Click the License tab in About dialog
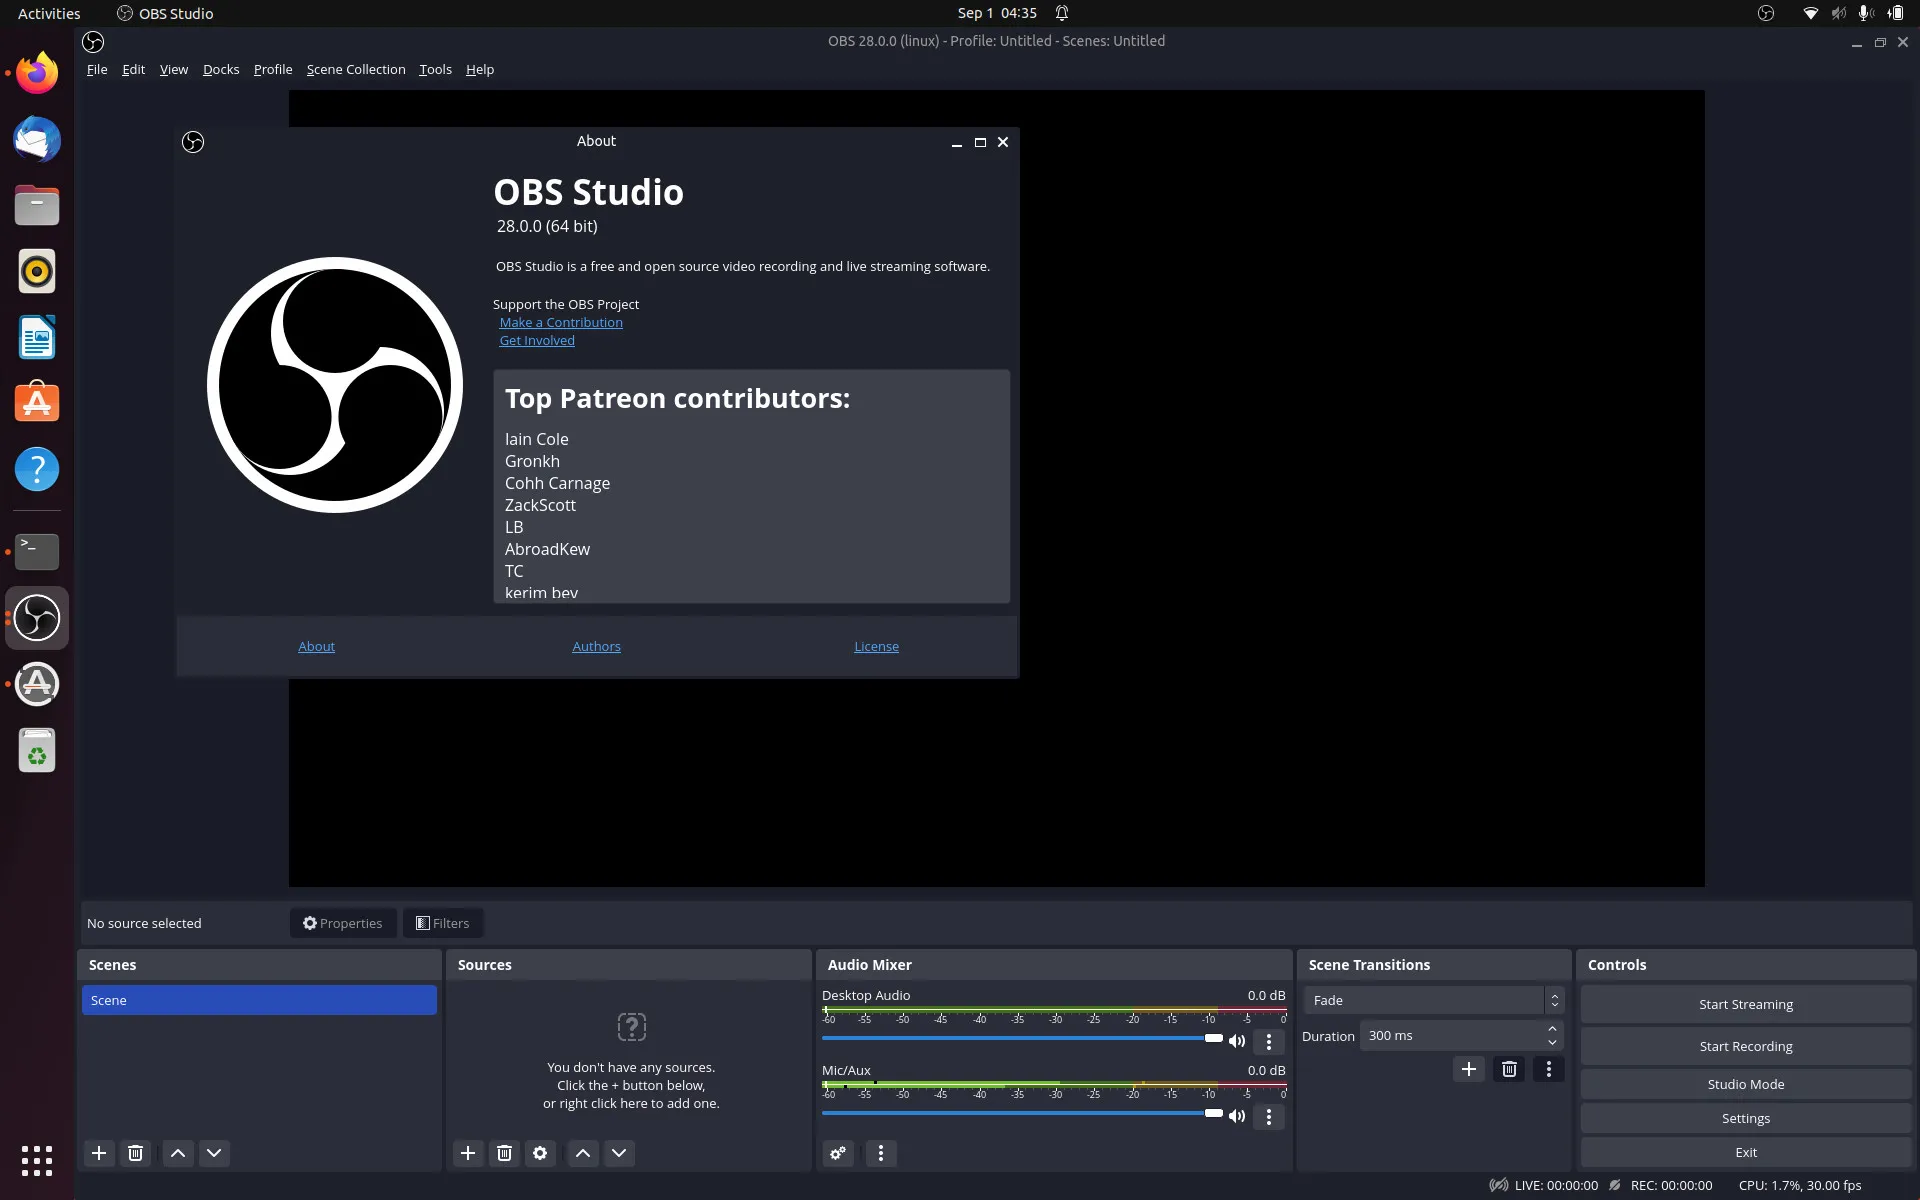Screen dimensions: 1920x1200 click(x=875, y=646)
